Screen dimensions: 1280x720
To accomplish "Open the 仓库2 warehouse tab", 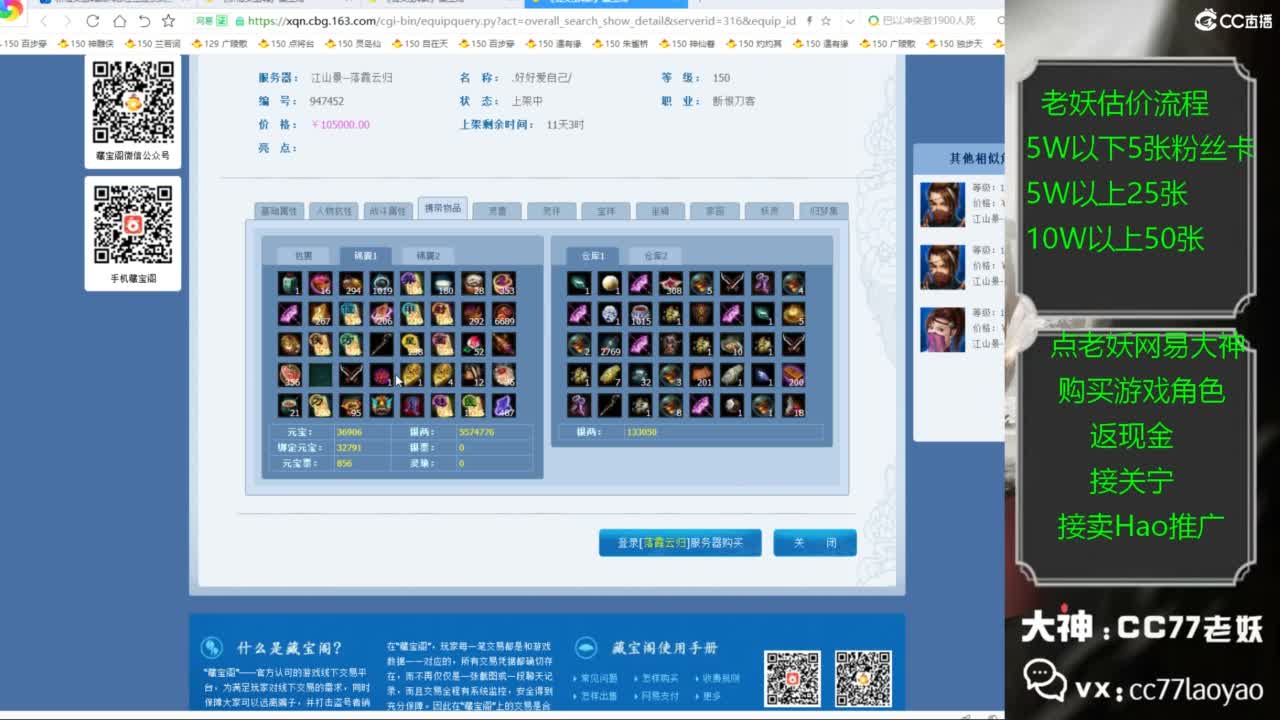I will (655, 256).
